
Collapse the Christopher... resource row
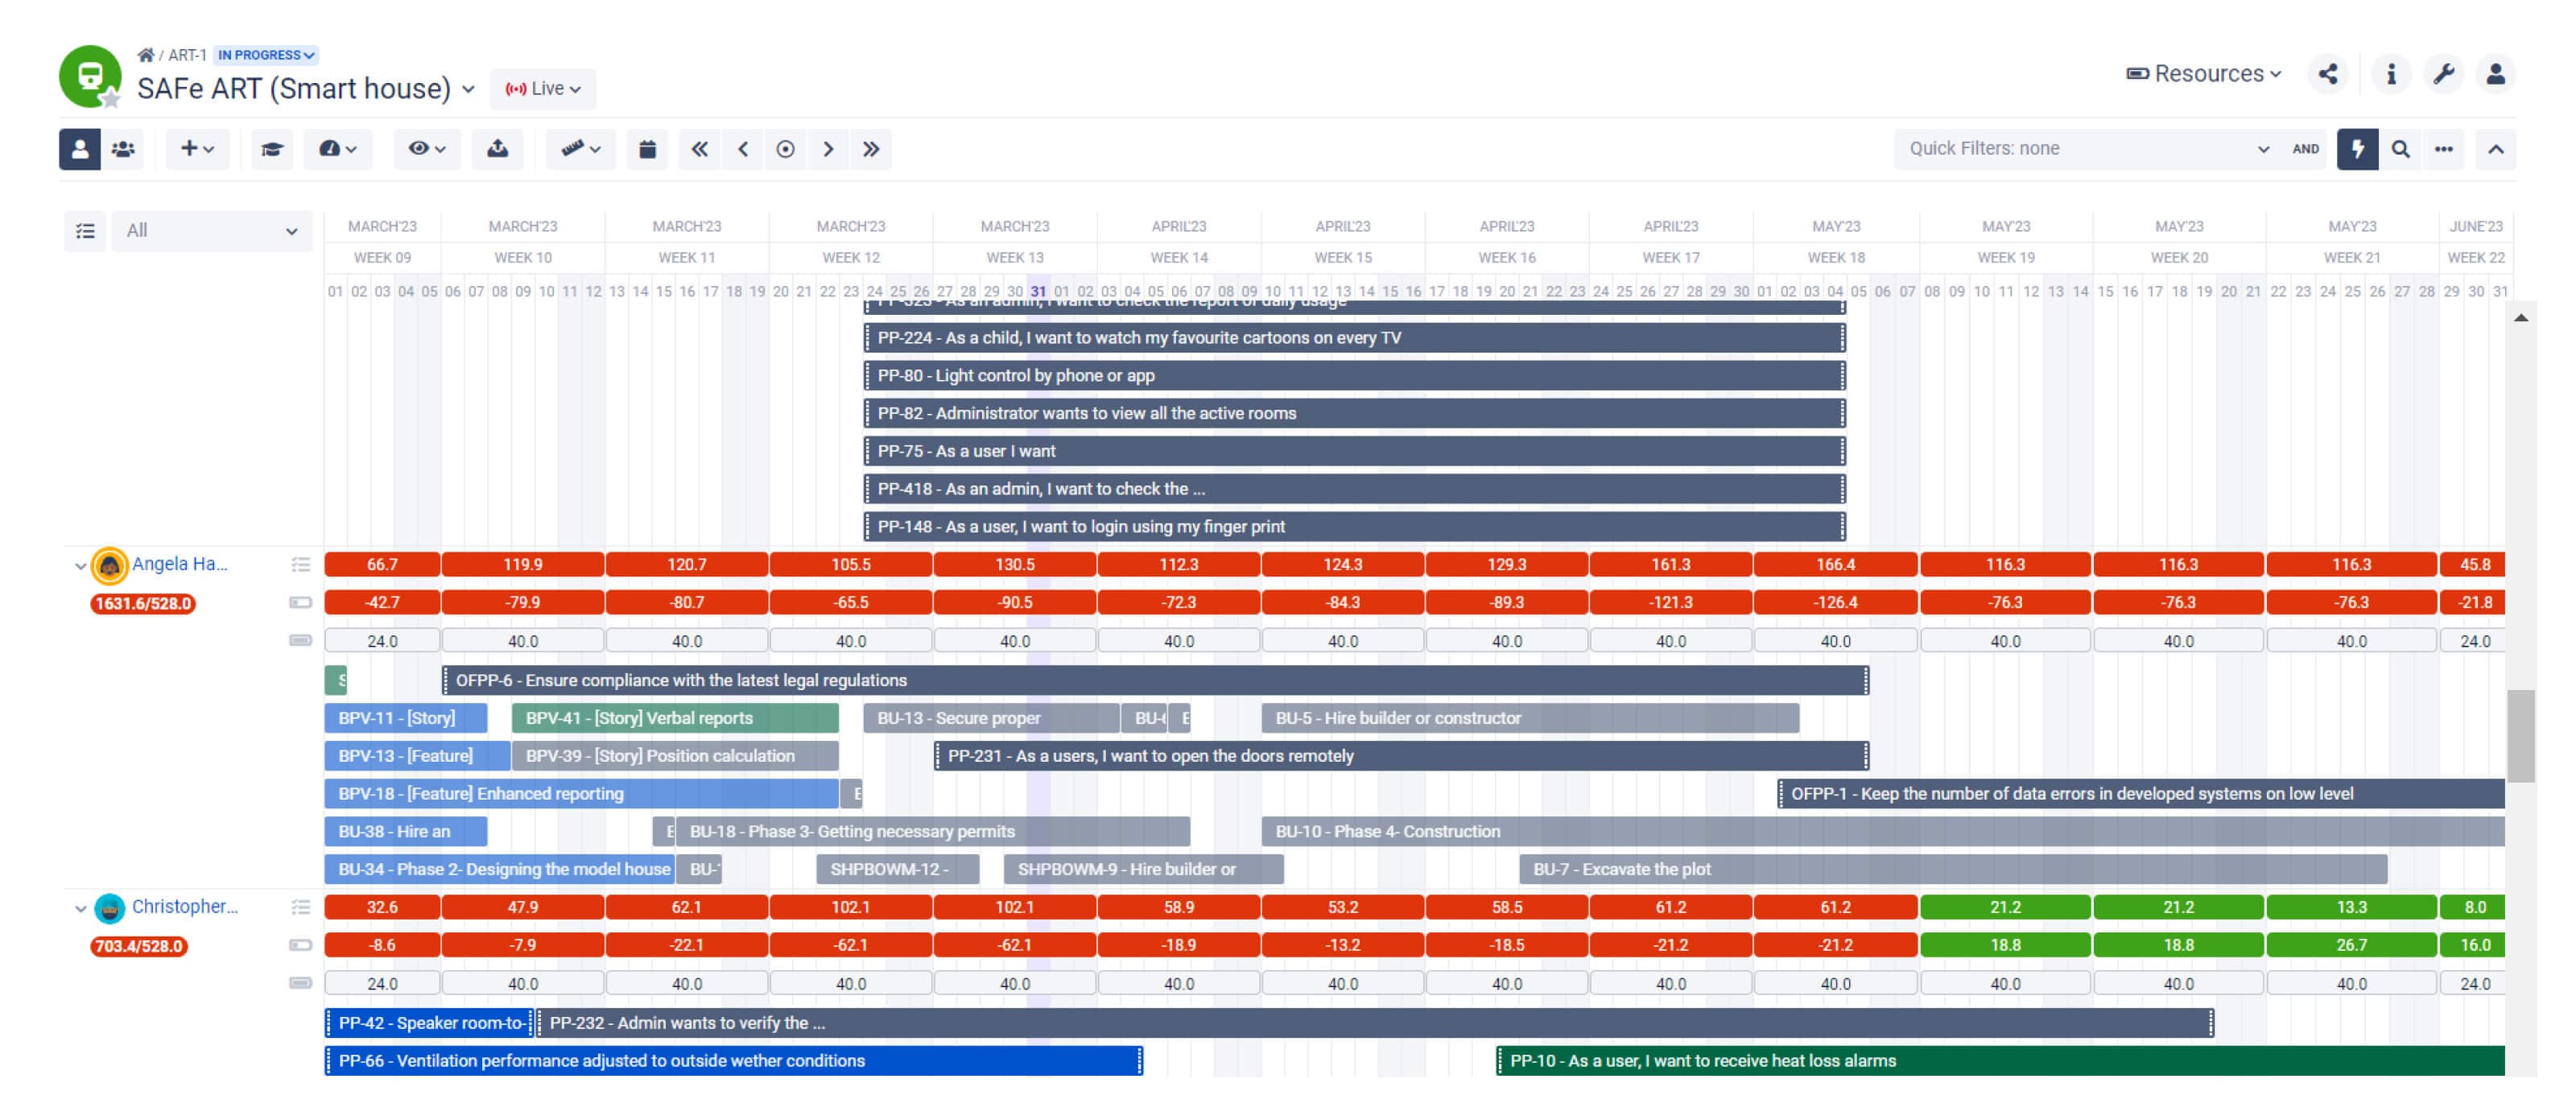[80, 909]
